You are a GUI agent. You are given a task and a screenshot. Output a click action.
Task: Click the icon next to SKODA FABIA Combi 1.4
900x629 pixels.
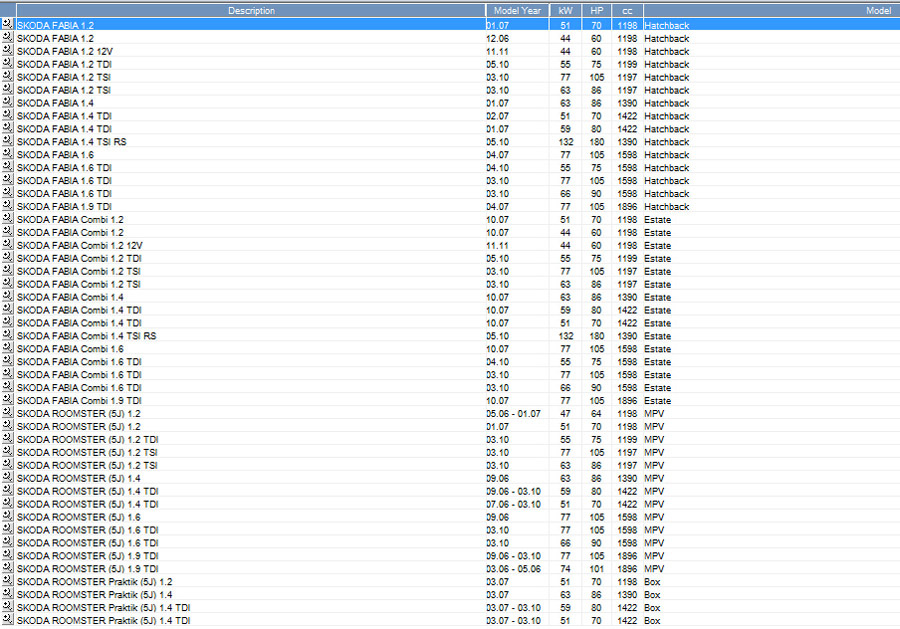tap(7, 296)
